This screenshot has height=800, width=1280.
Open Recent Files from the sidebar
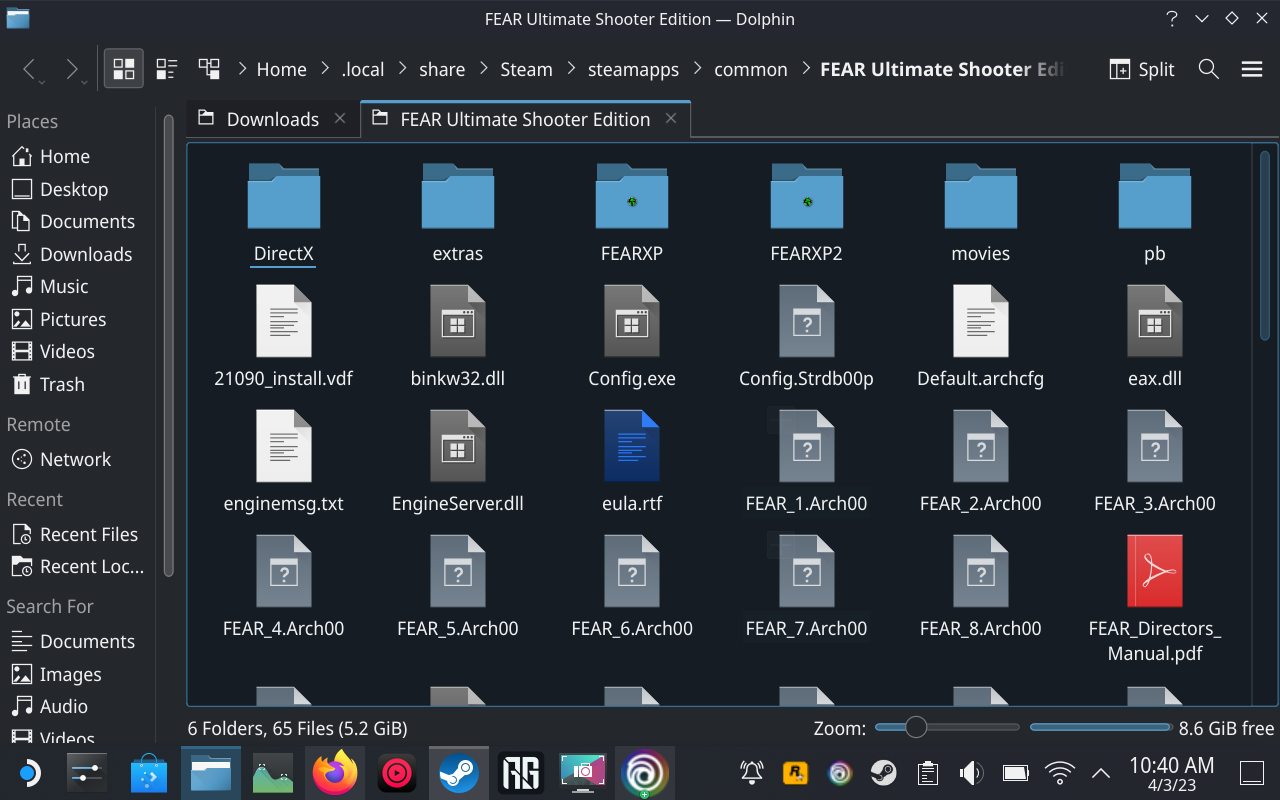[88, 534]
